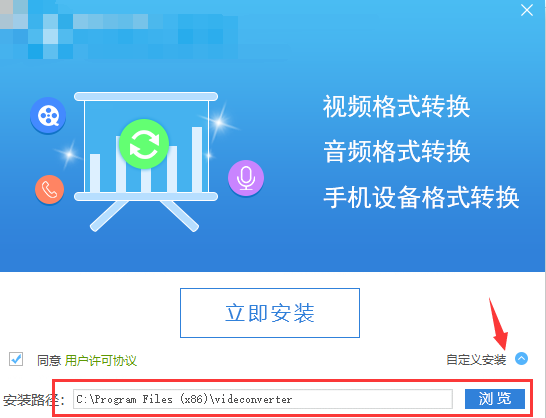Click the blue film reel icon
Screen dimensions: 546x418
pos(48,115)
